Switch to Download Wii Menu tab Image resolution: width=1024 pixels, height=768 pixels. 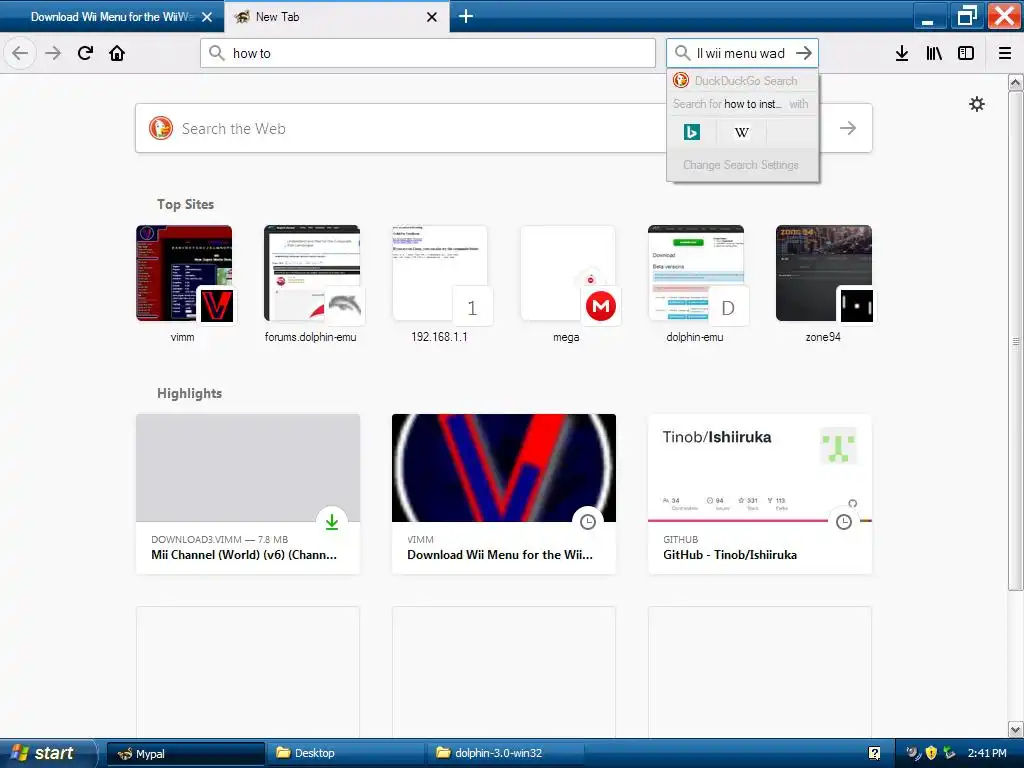click(x=112, y=17)
